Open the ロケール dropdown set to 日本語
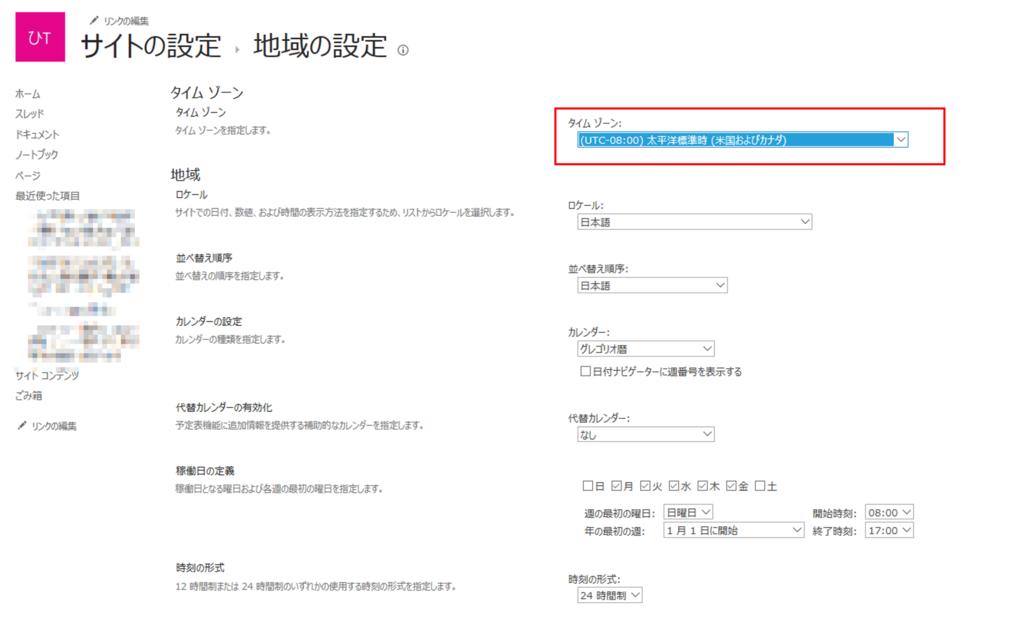Image resolution: width=1024 pixels, height=626 pixels. pos(694,222)
